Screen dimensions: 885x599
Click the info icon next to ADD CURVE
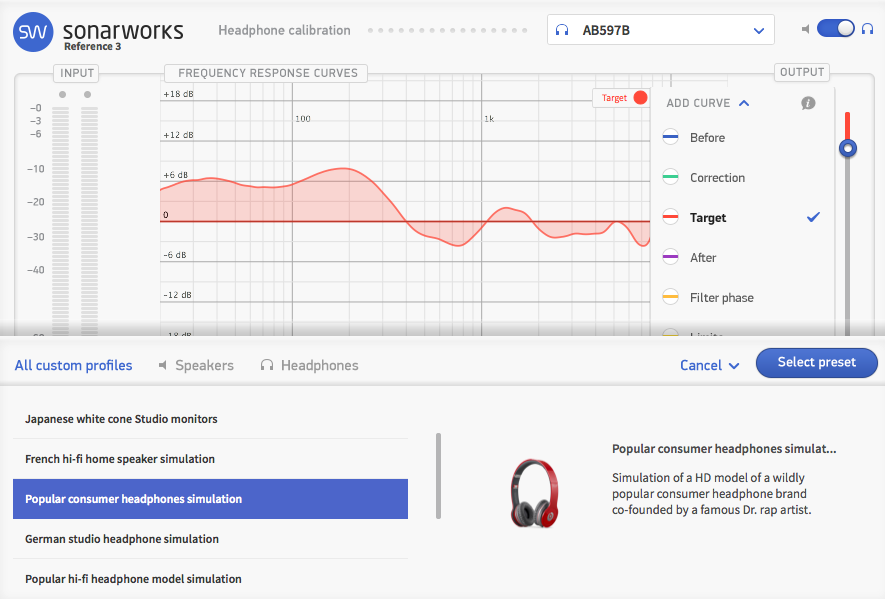808,102
